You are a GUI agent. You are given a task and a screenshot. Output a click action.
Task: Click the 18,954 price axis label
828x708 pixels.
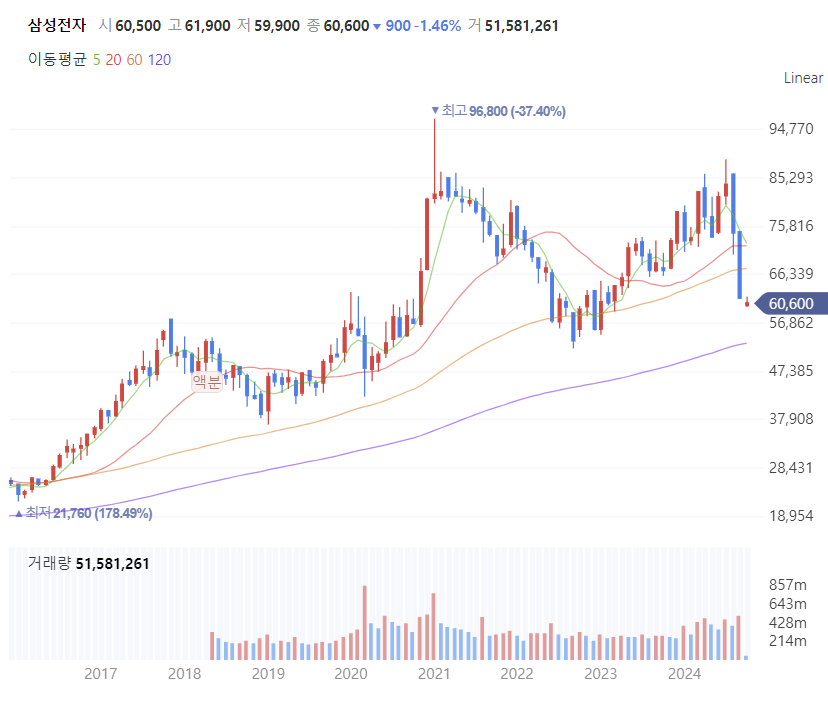point(791,516)
